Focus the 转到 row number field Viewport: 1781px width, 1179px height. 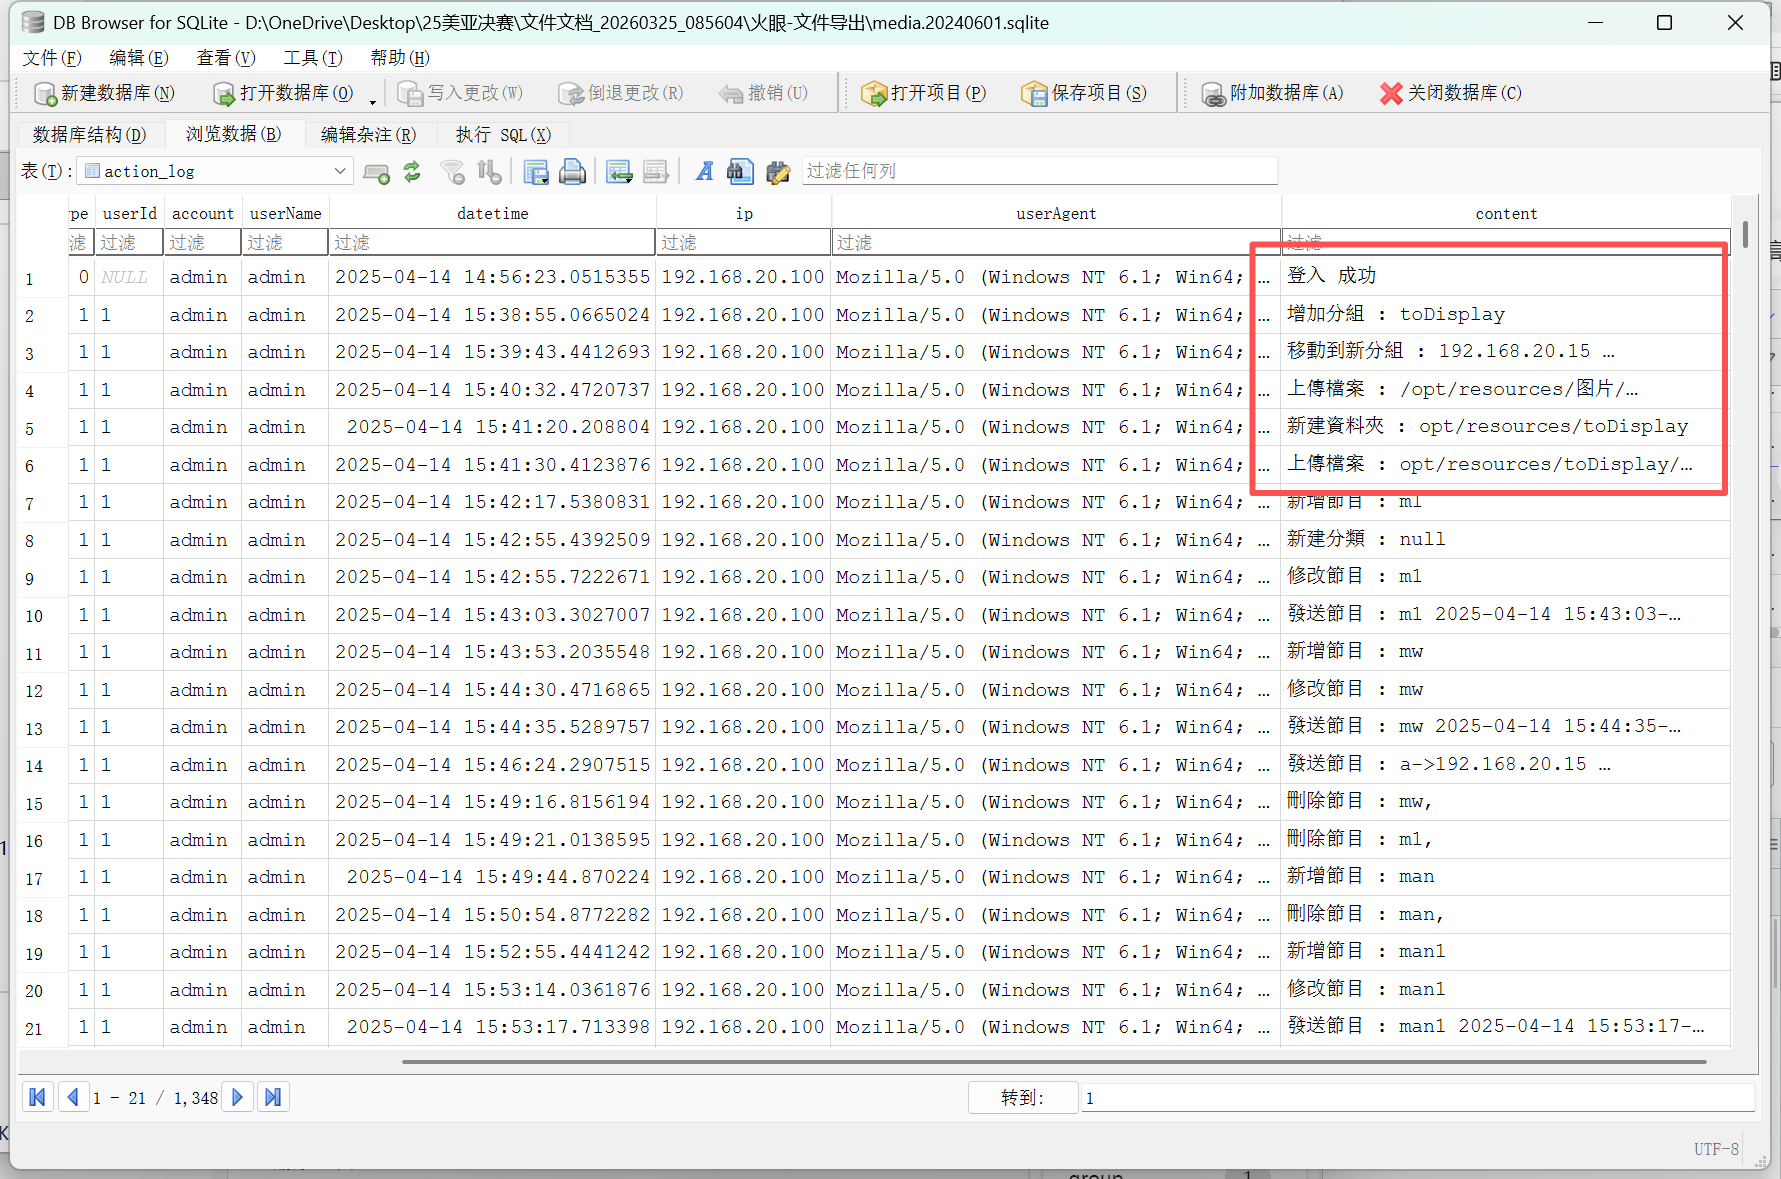coord(1417,1098)
